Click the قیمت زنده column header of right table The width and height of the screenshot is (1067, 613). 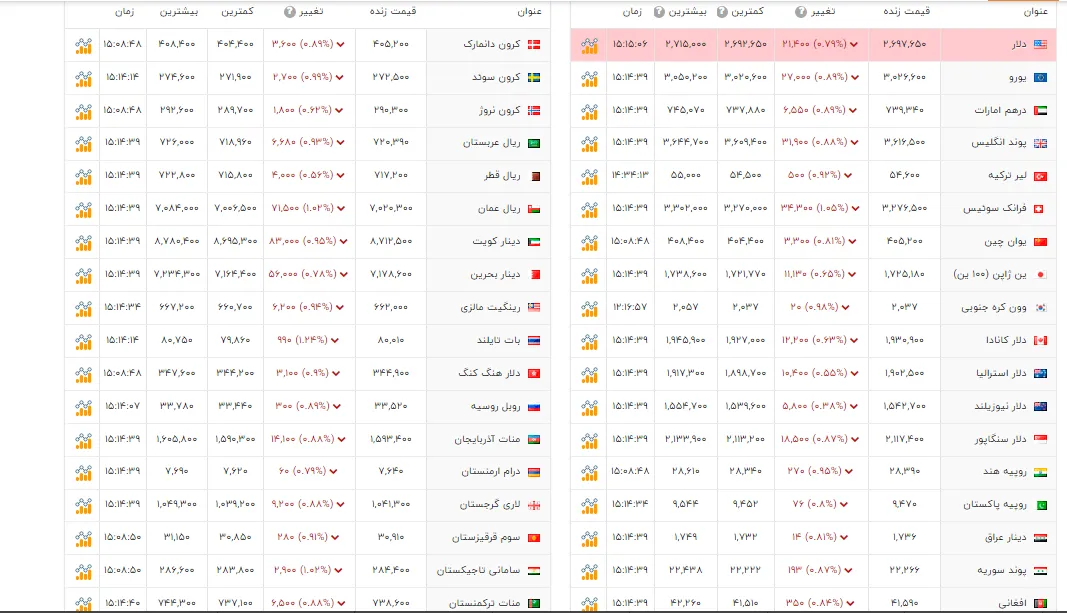pyautogui.click(x=906, y=12)
